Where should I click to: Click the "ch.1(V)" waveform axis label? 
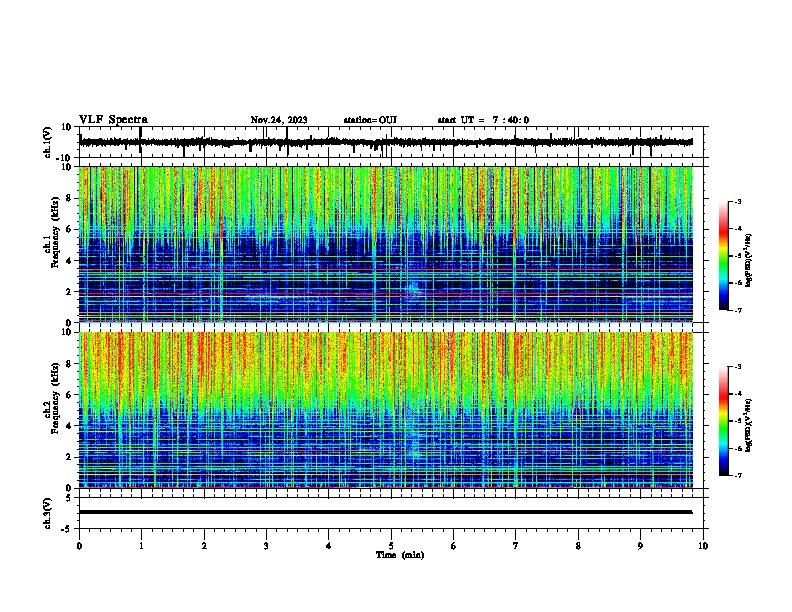click(x=48, y=142)
